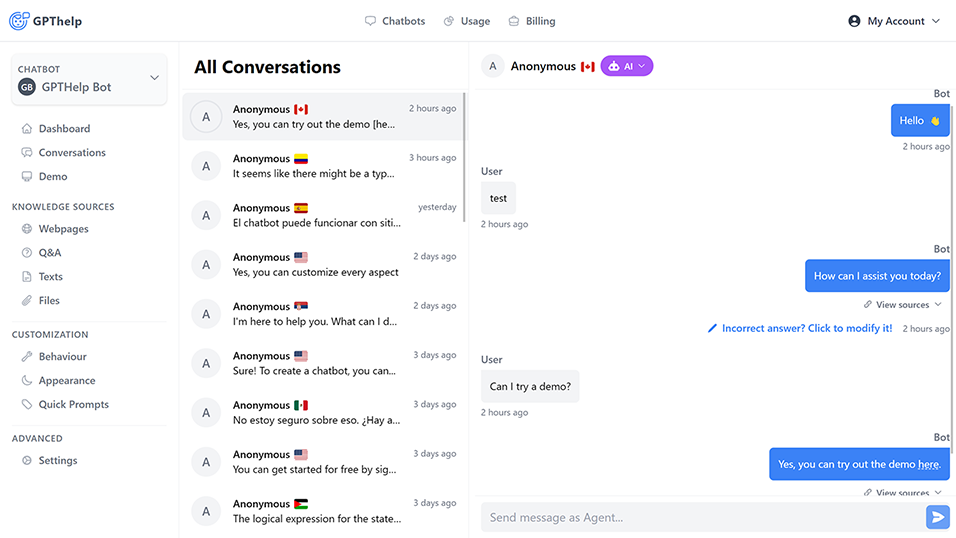Click the Settings gear icon in sidebar
This screenshot has height=538, width=956.
[27, 461]
